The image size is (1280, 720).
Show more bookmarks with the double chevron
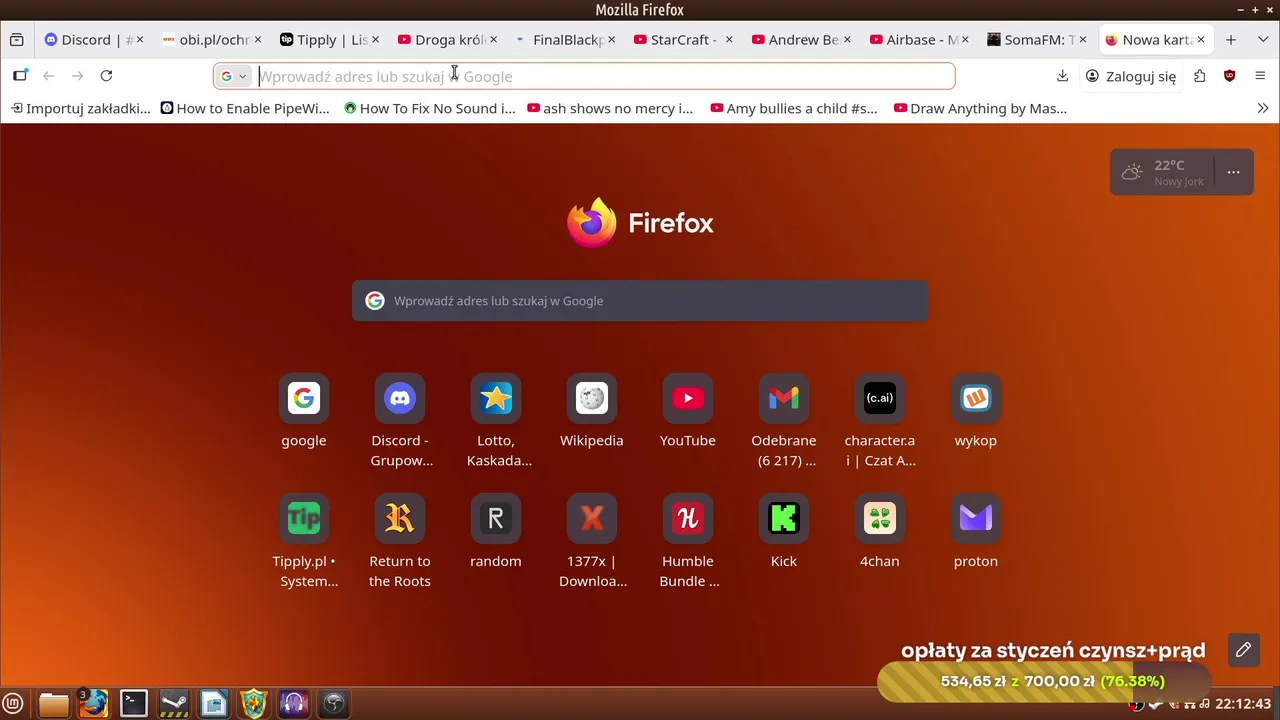[x=1263, y=108]
